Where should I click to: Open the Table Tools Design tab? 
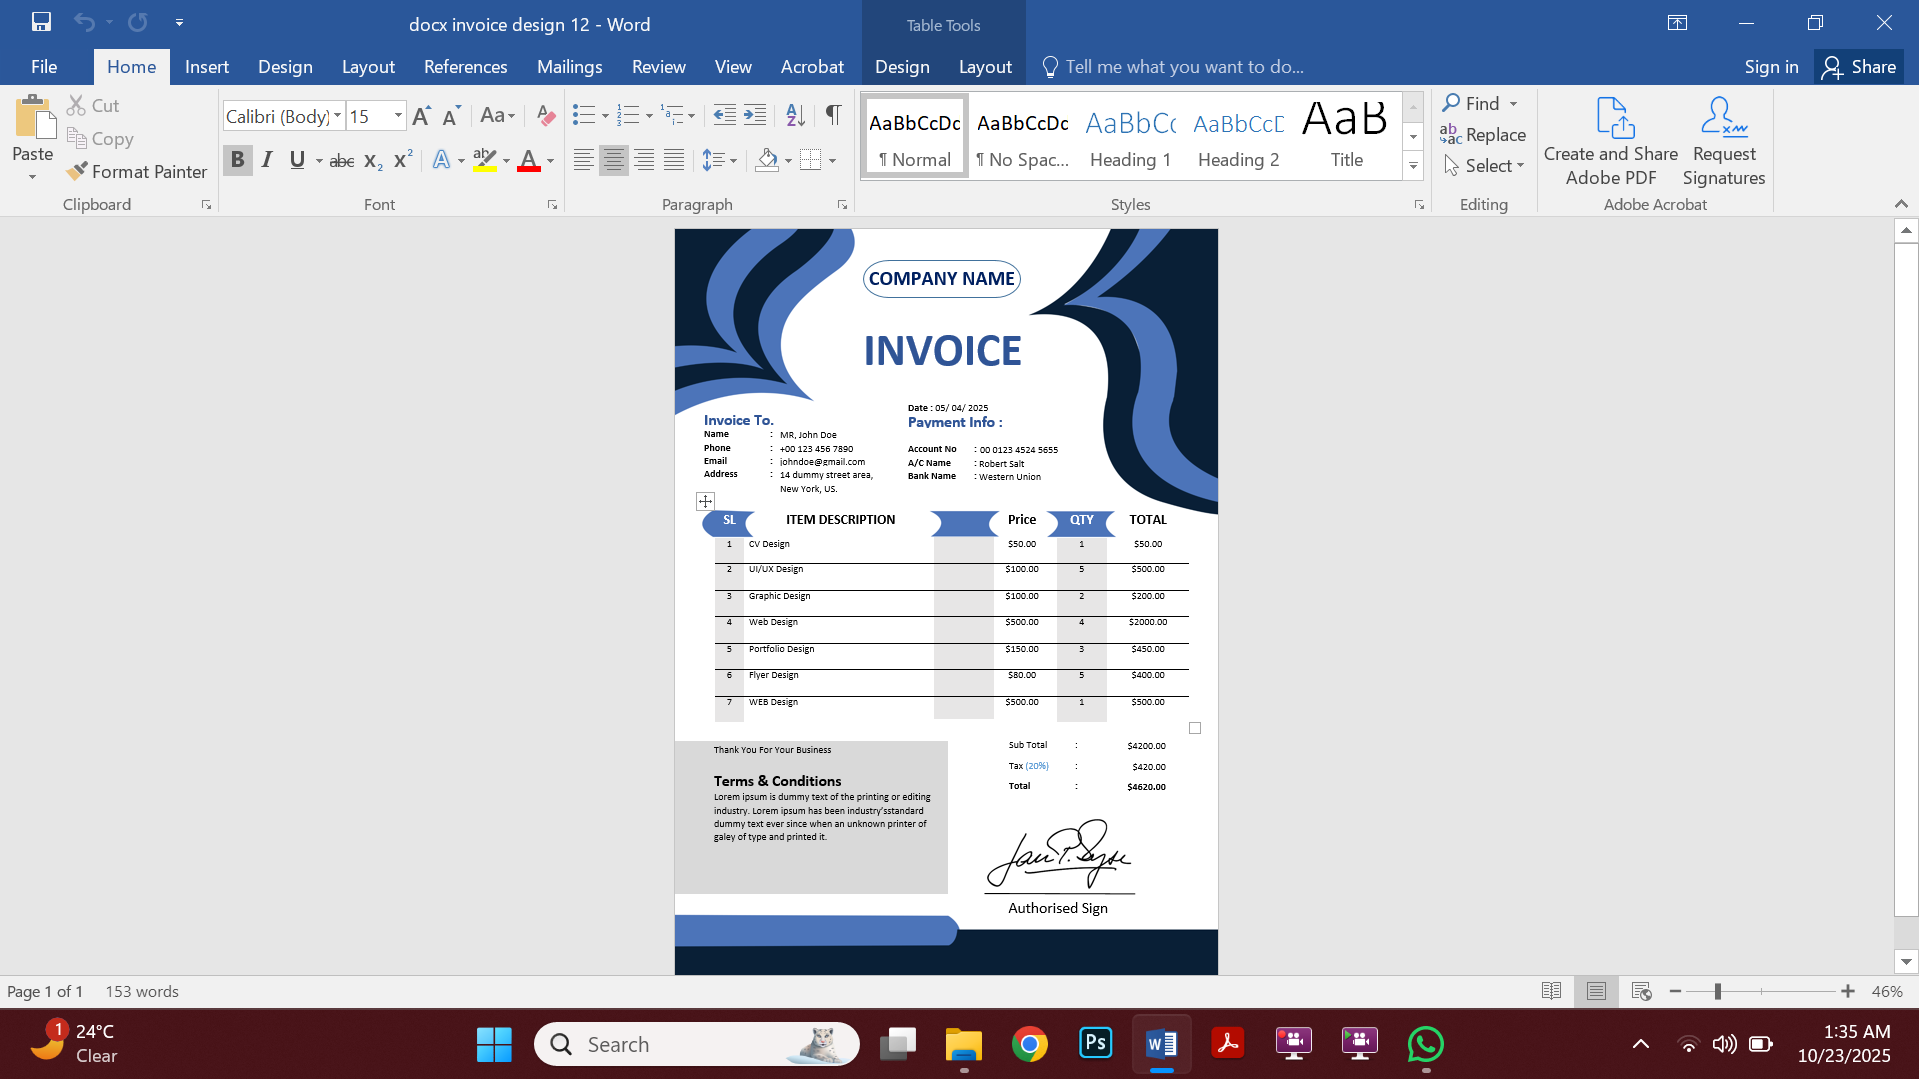tap(901, 66)
